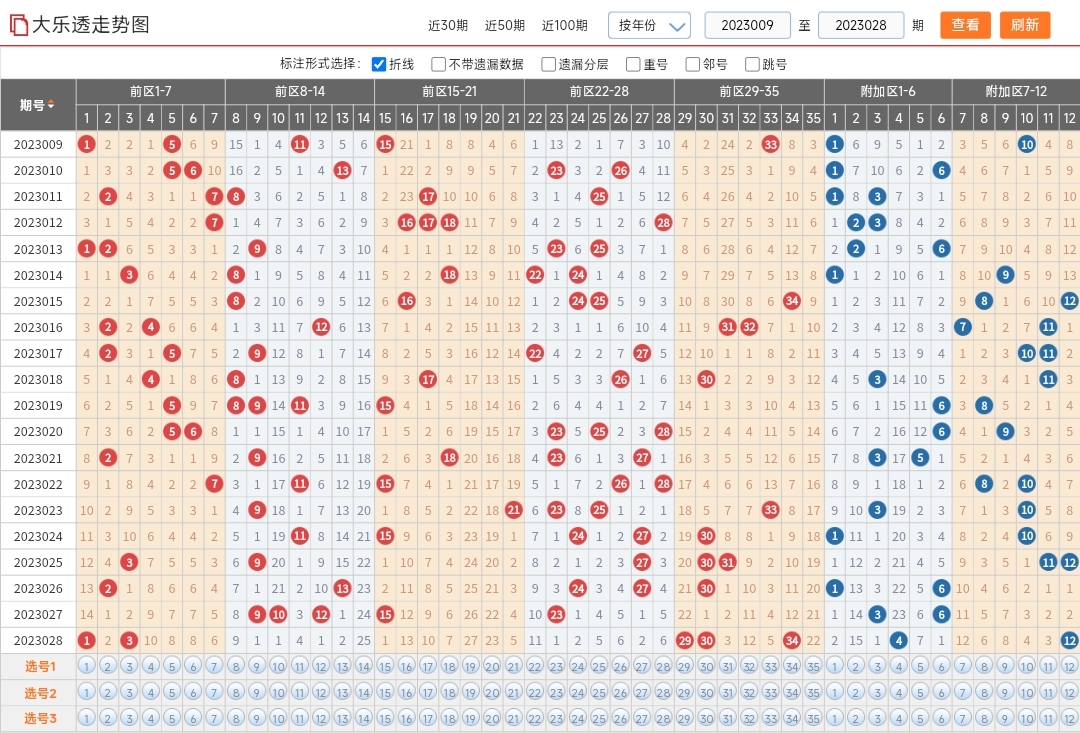Click the orange 查看 button
The width and height of the screenshot is (1080, 733).
pyautogui.click(x=965, y=25)
